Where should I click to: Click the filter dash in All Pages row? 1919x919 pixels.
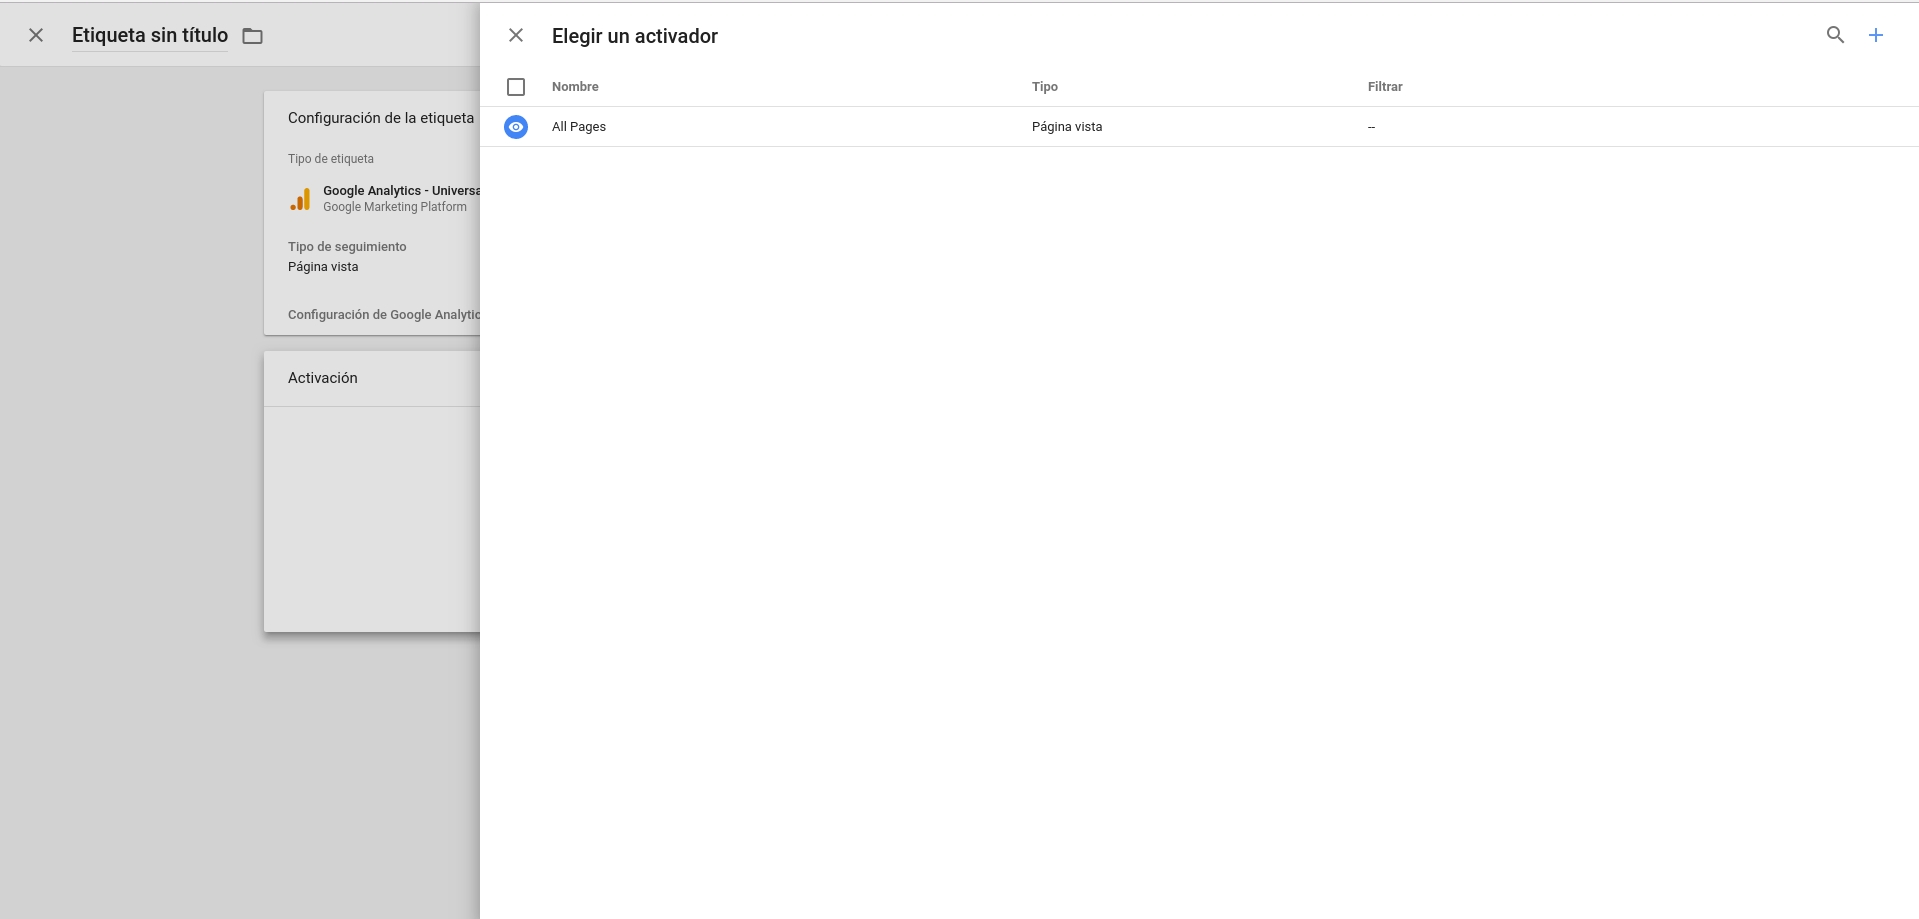(x=1371, y=127)
